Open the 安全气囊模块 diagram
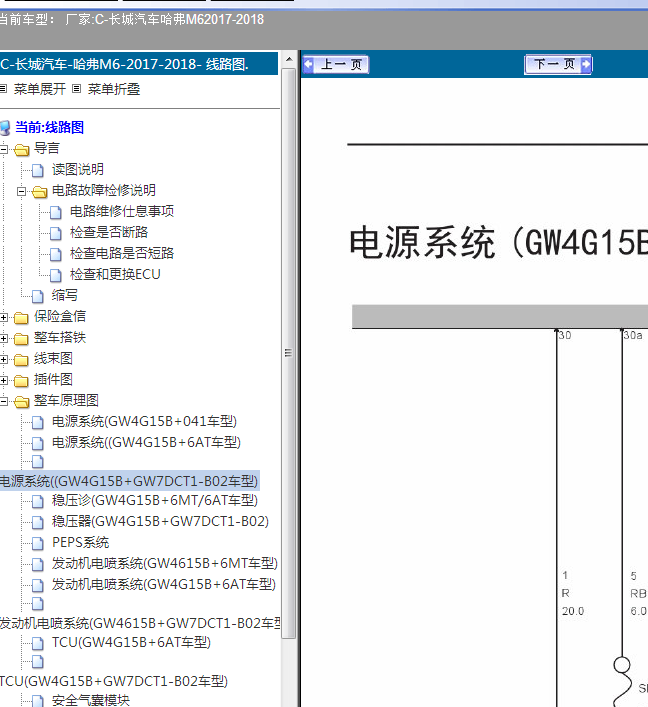The height and width of the screenshot is (707, 648). pos(91,700)
